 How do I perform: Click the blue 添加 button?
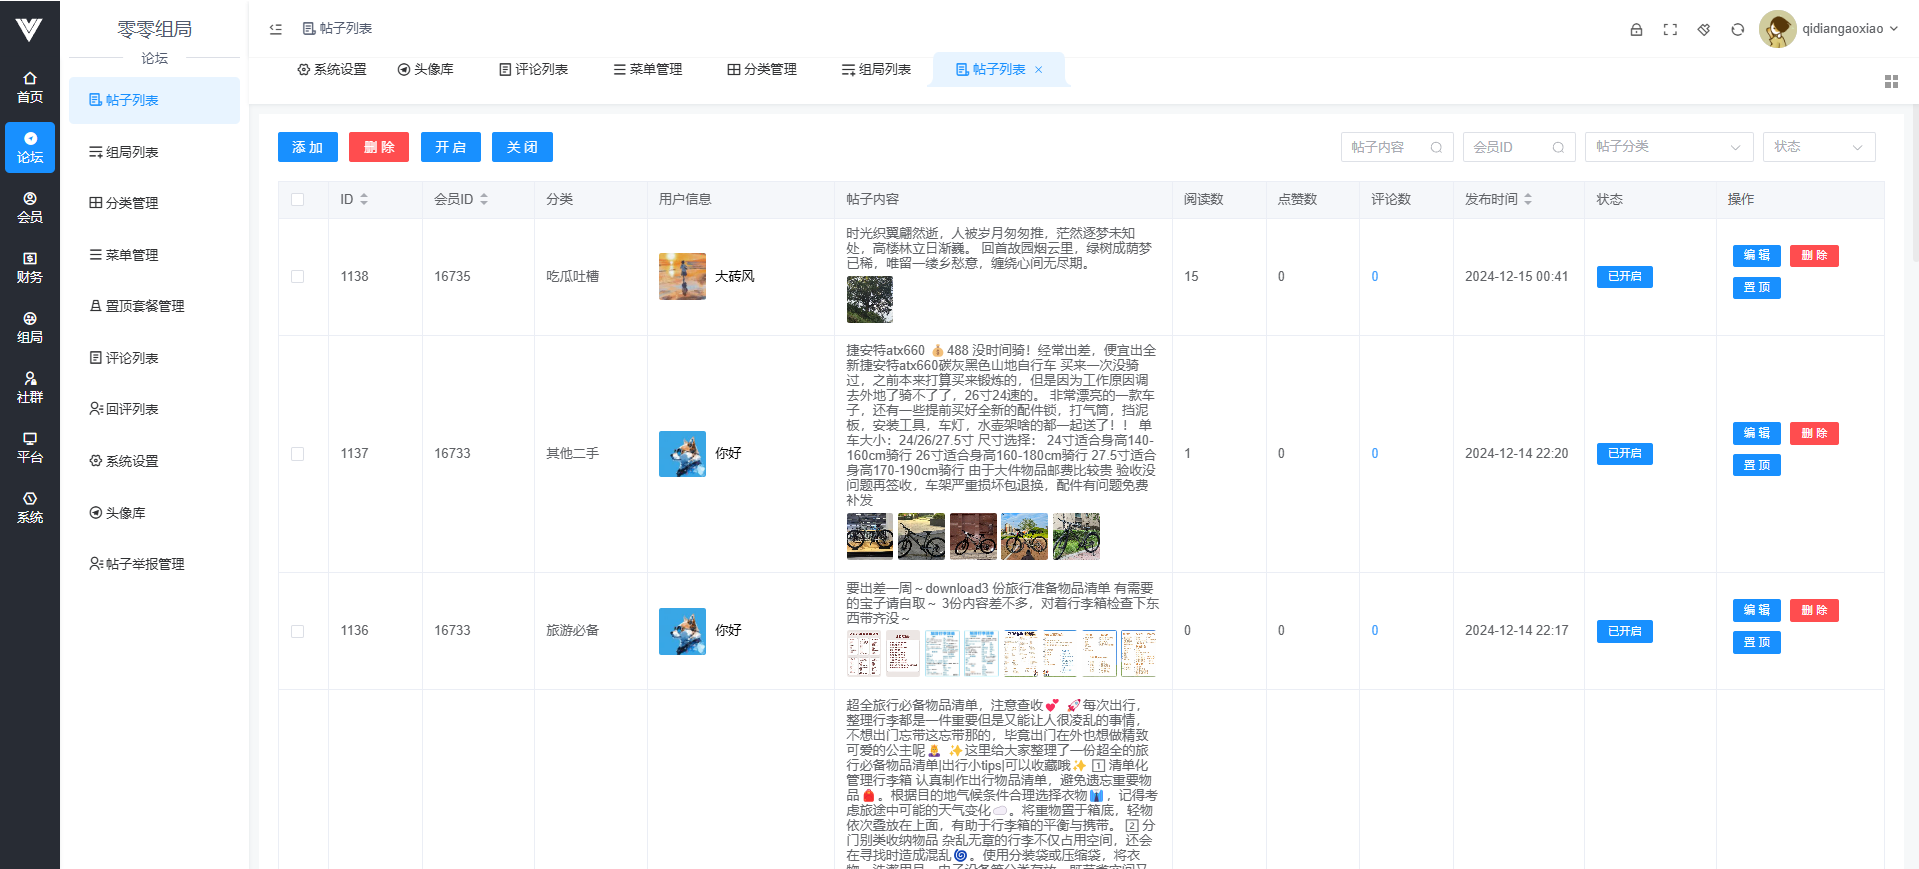pyautogui.click(x=307, y=147)
